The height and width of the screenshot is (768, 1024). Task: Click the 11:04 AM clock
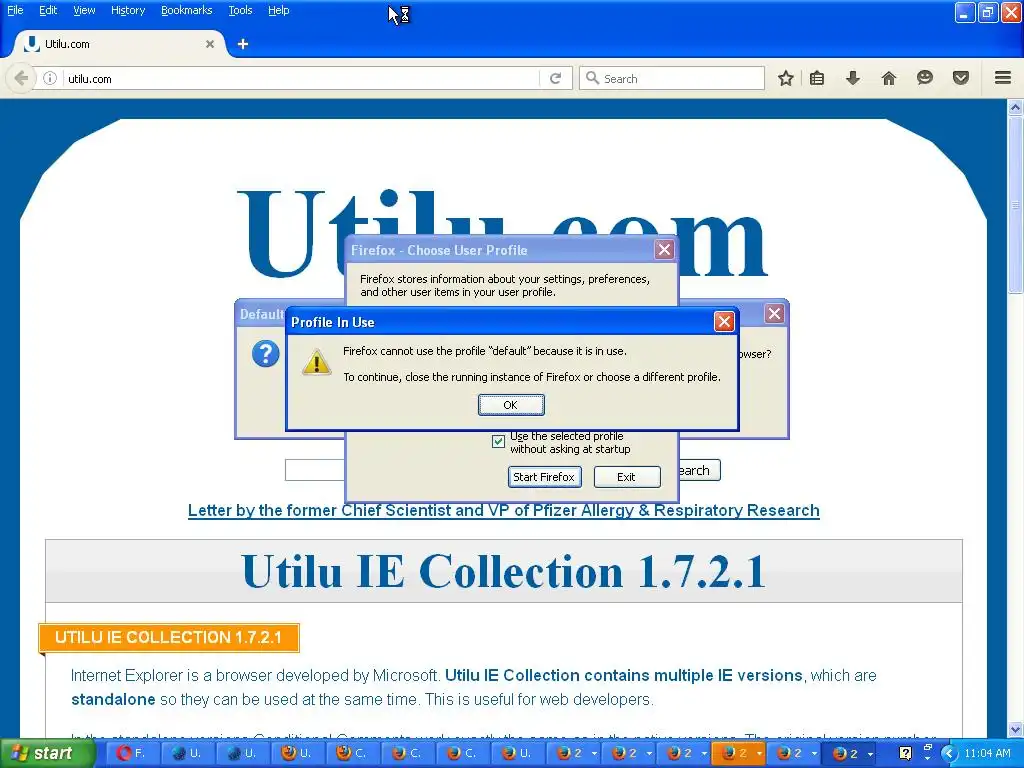987,754
